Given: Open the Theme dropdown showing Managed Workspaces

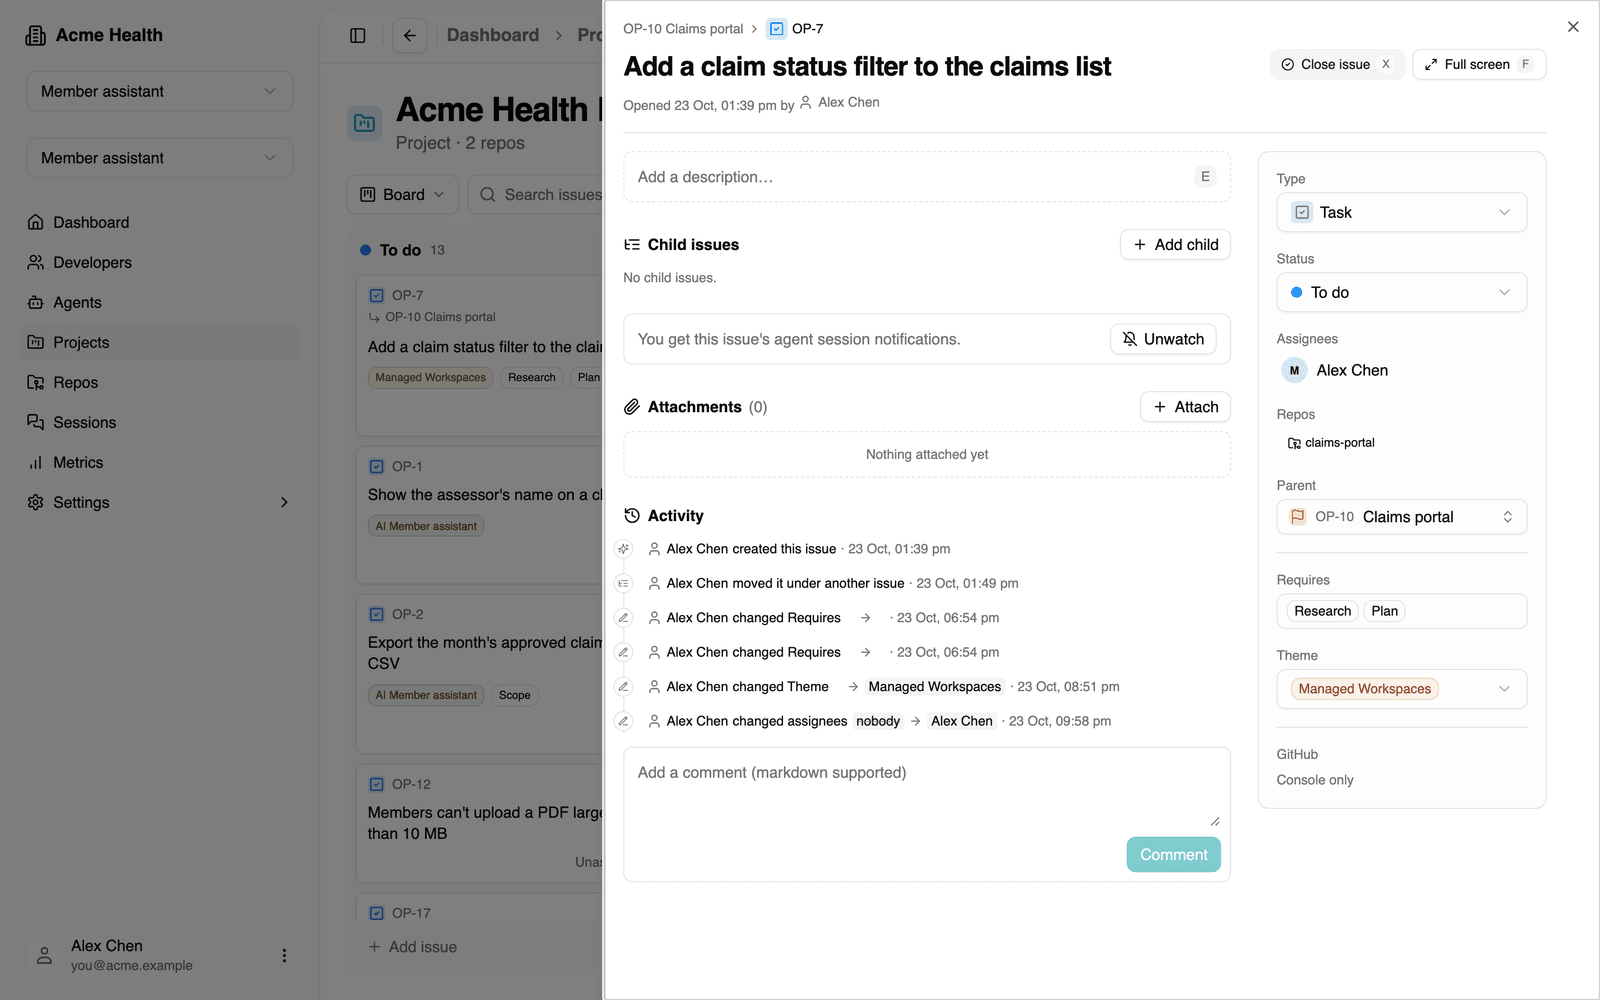Looking at the screenshot, I should (1402, 689).
